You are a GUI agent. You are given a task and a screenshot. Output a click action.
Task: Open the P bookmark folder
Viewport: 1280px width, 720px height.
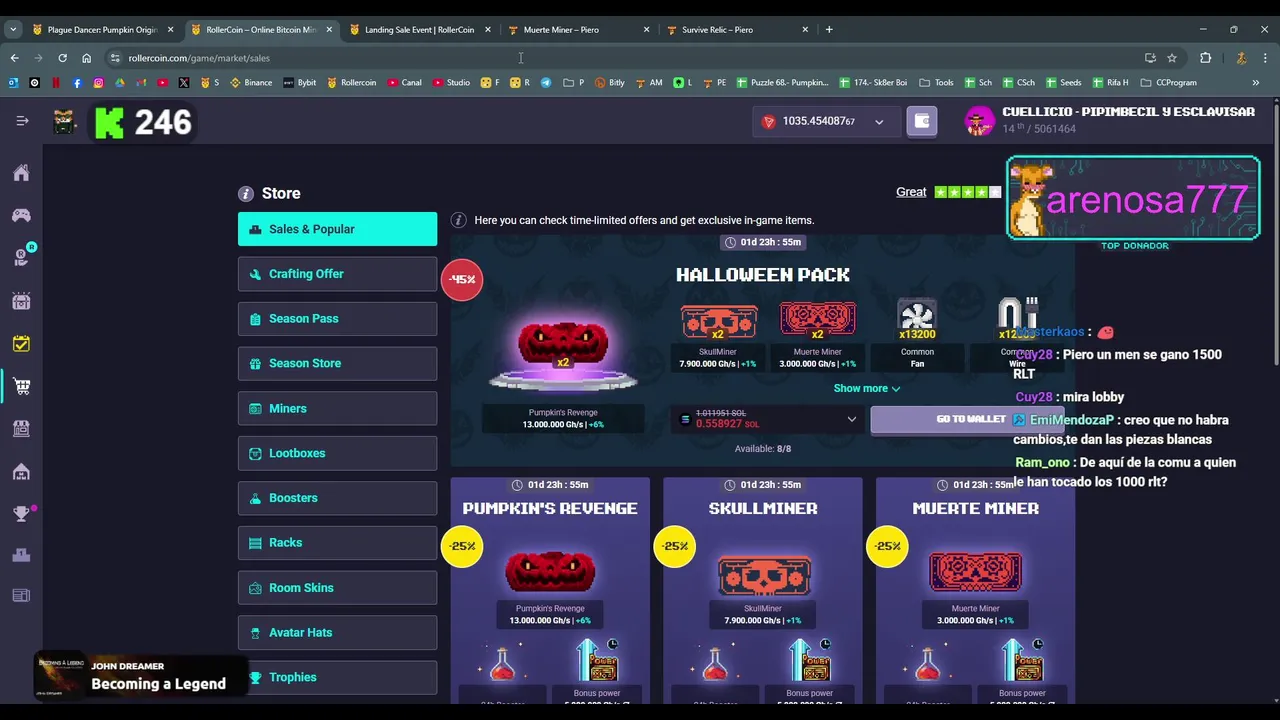point(575,83)
